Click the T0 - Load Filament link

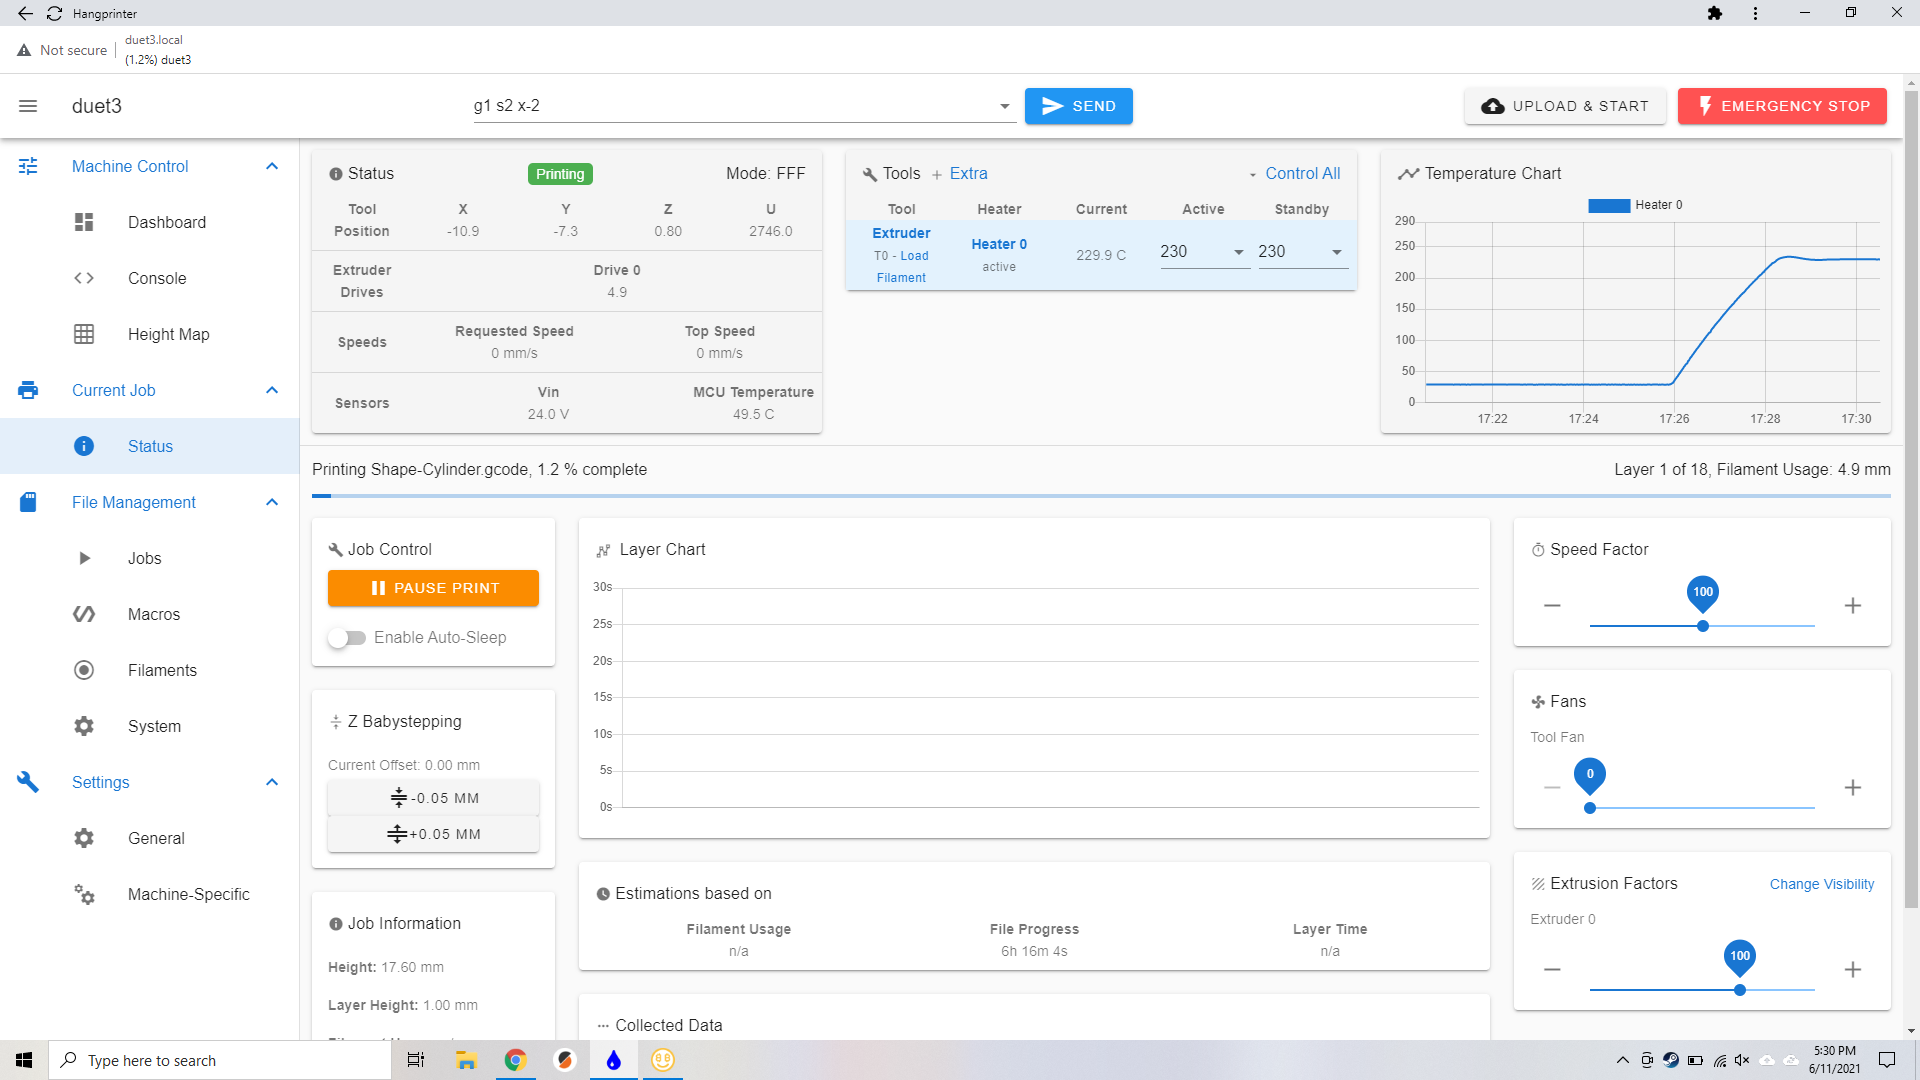(901, 267)
